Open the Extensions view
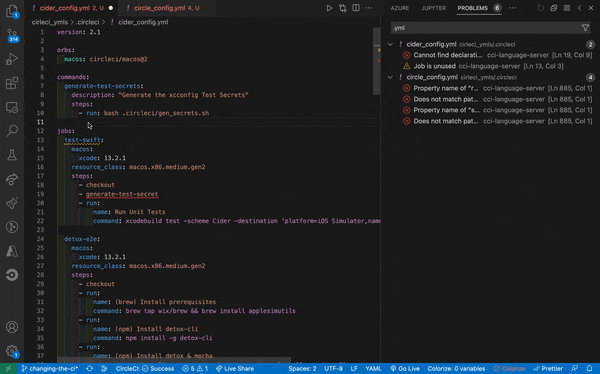Viewport: 600px width, 374px height. tap(12, 83)
